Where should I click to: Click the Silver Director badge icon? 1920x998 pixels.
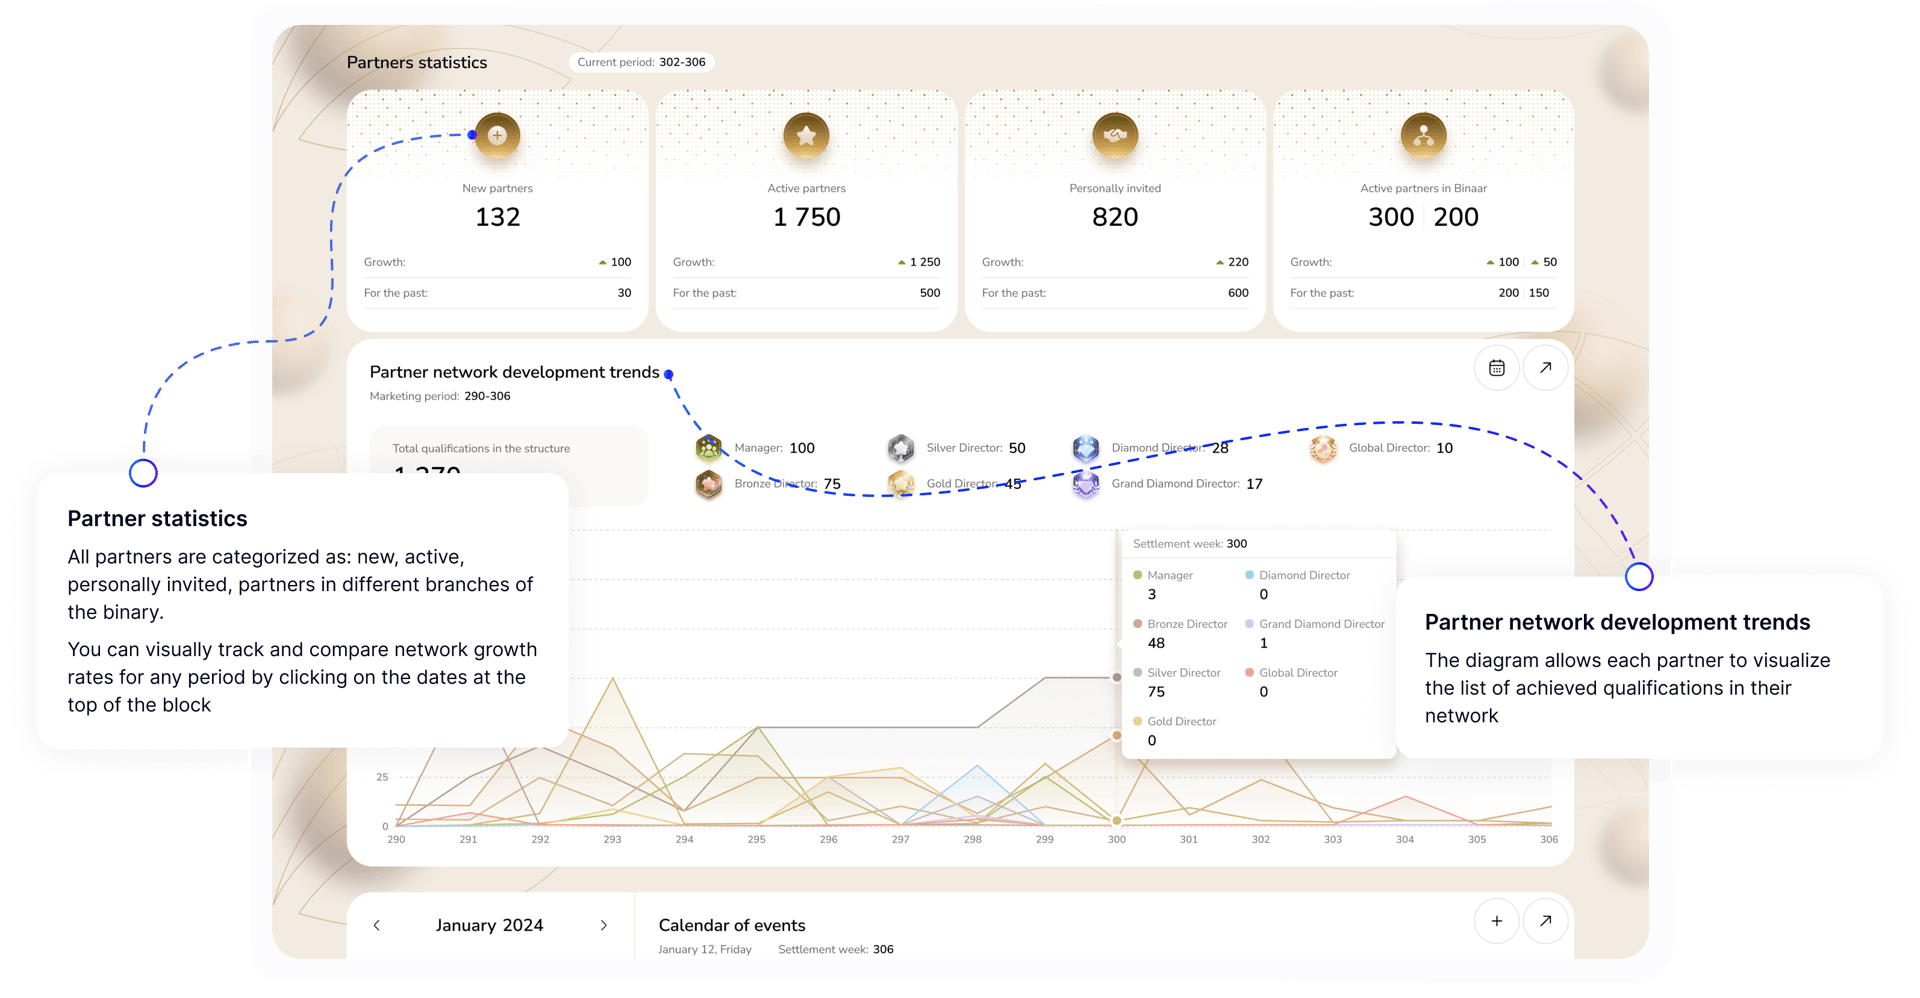(x=901, y=448)
